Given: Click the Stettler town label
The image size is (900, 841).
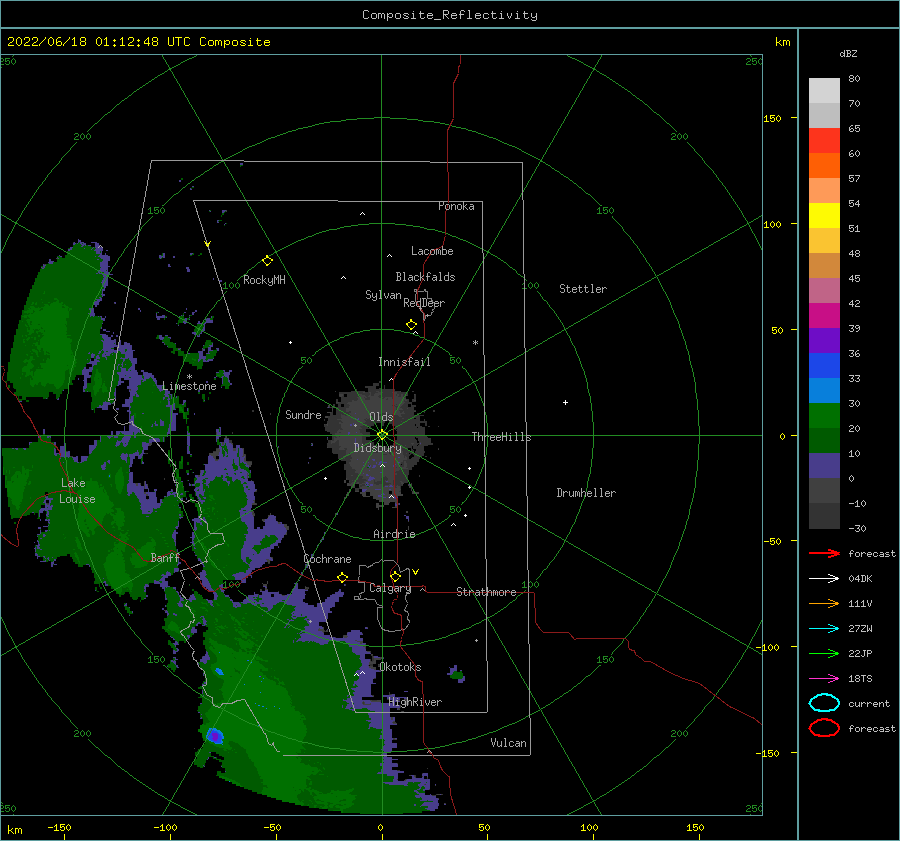Looking at the screenshot, I should [583, 289].
